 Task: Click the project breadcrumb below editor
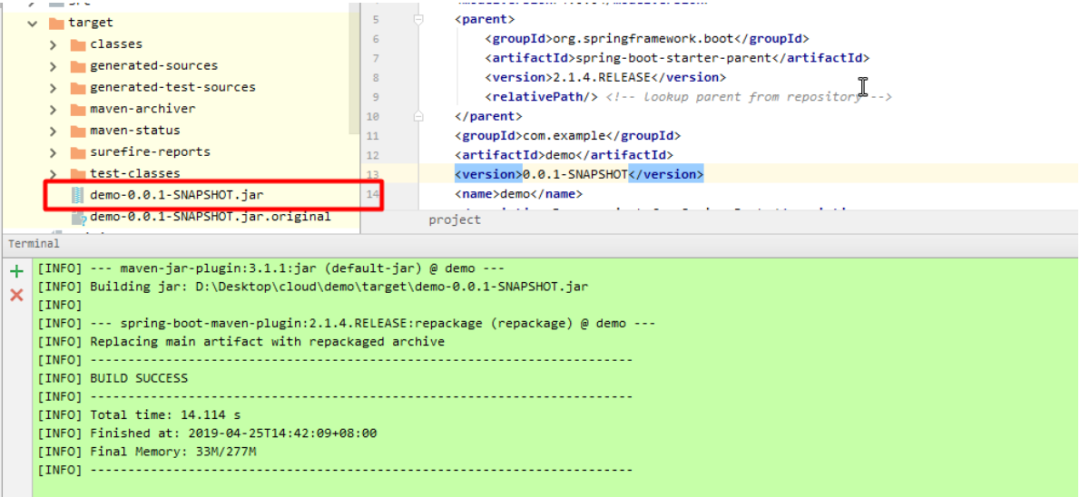click(x=455, y=220)
